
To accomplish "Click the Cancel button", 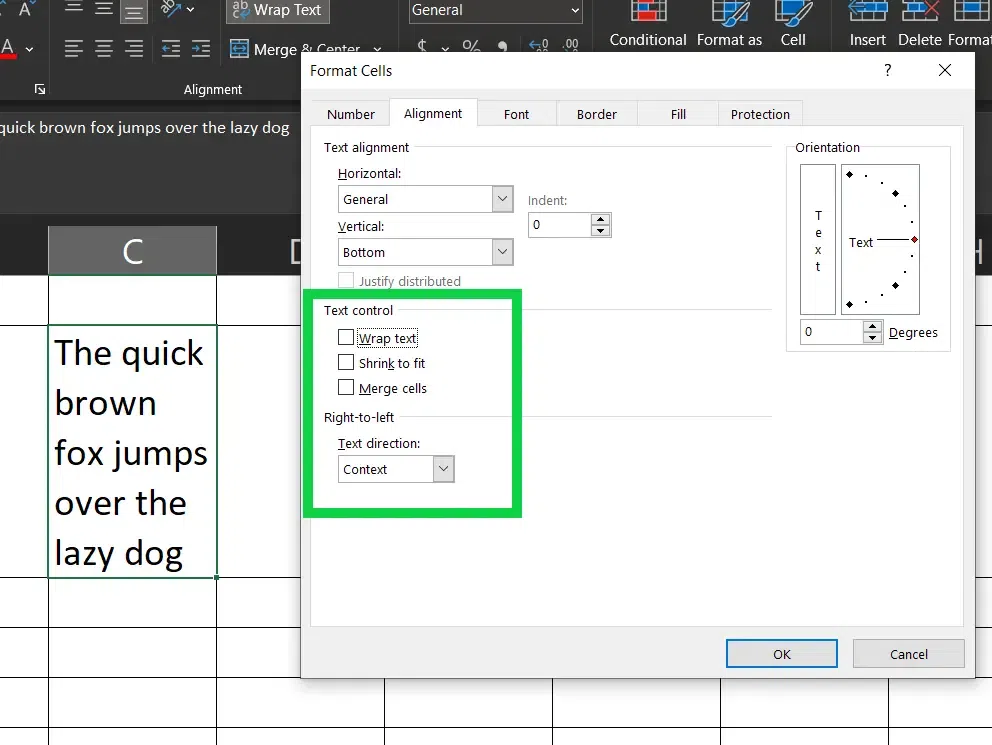I will (x=908, y=653).
